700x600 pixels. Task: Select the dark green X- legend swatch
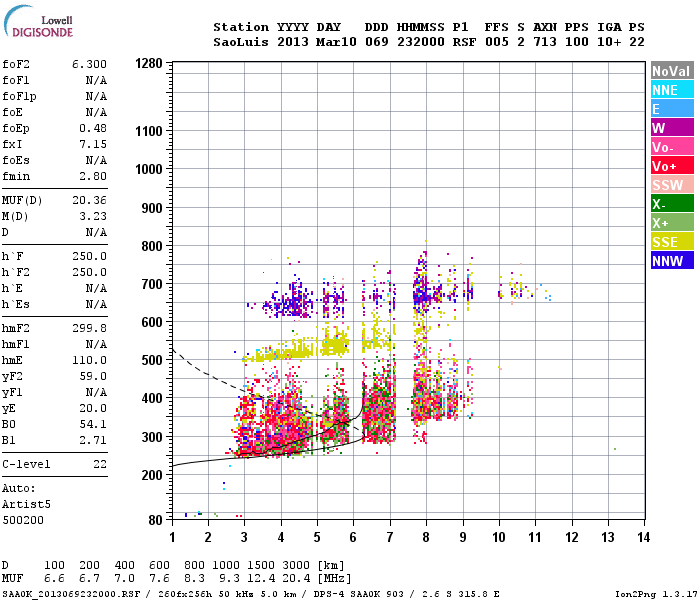[x=672, y=204]
